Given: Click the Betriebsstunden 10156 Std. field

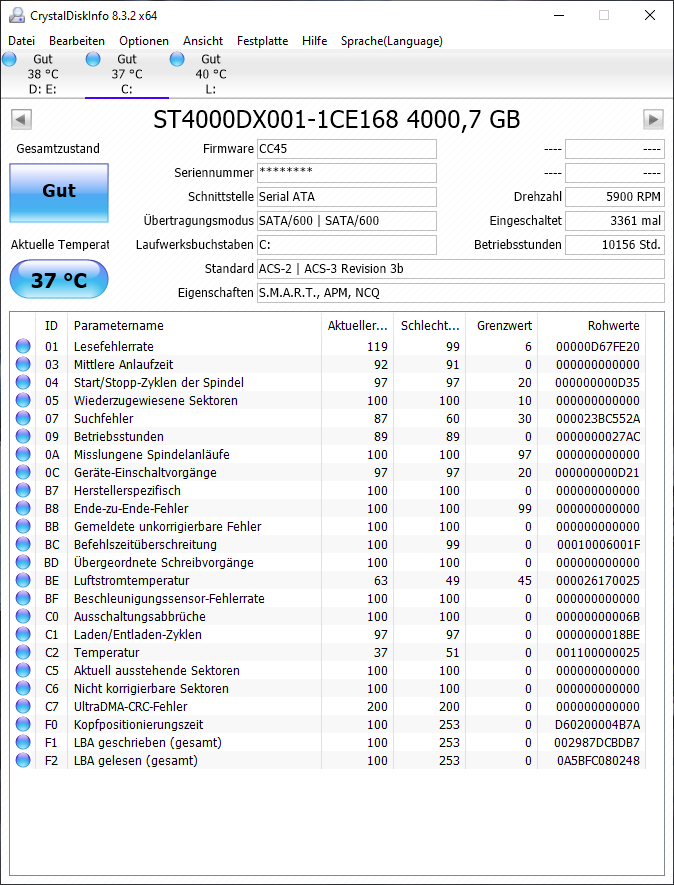Looking at the screenshot, I should click(x=615, y=245).
